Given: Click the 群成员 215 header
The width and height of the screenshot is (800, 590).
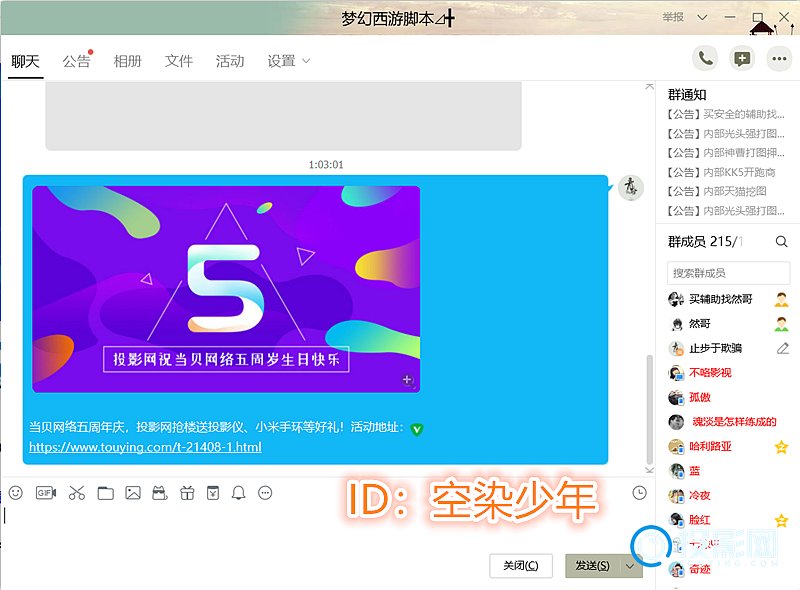Looking at the screenshot, I should click(706, 241).
